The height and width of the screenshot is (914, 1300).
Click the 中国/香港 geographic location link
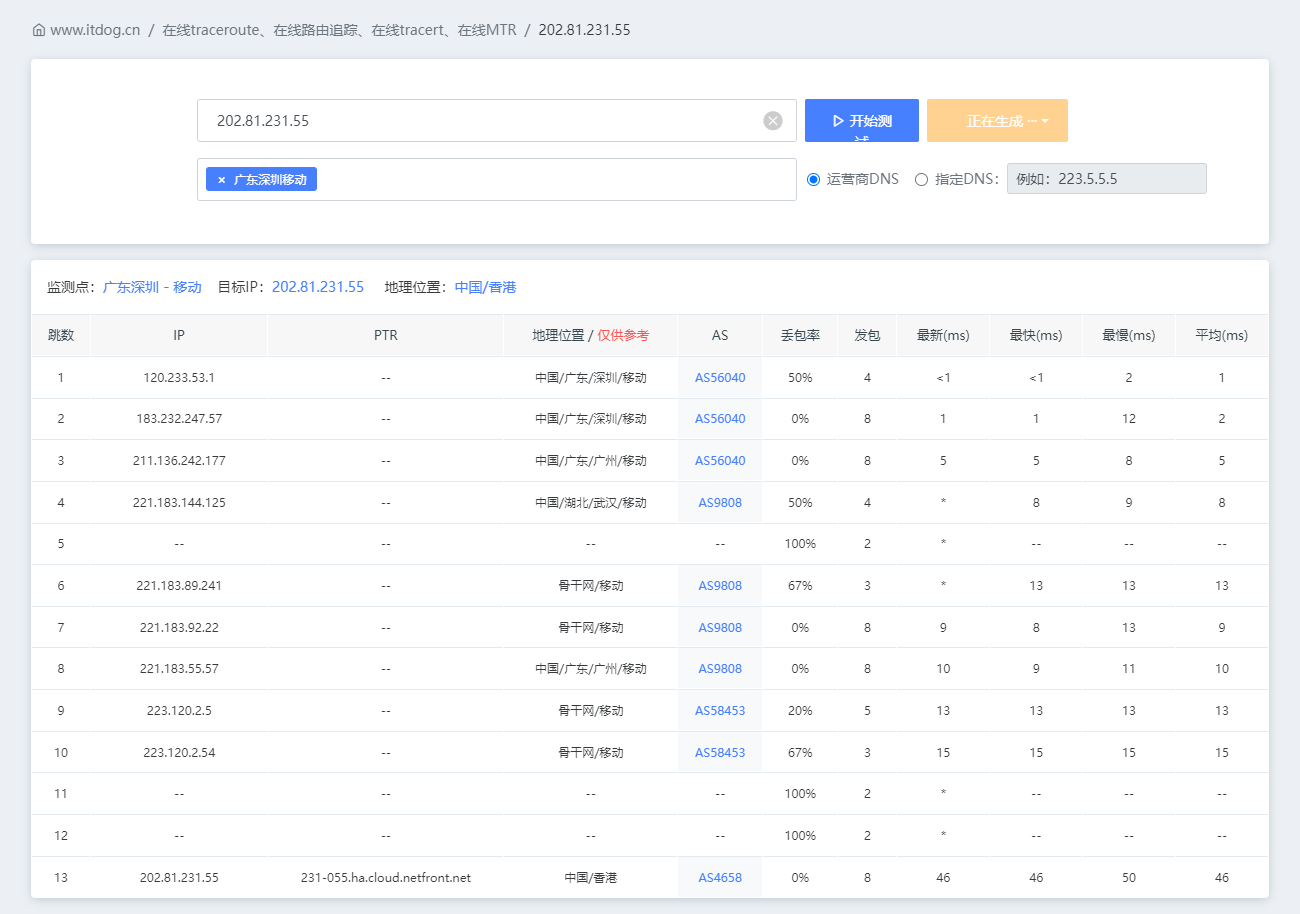point(485,287)
